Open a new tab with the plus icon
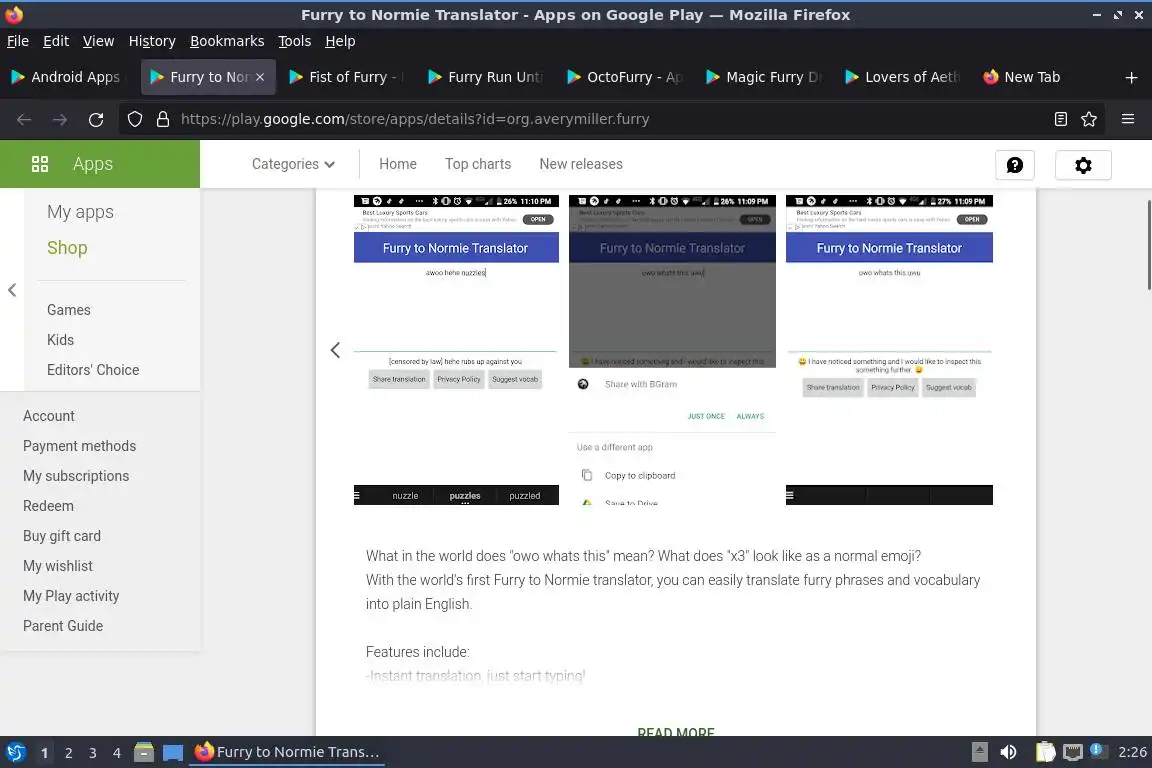1152x768 pixels. [1131, 77]
